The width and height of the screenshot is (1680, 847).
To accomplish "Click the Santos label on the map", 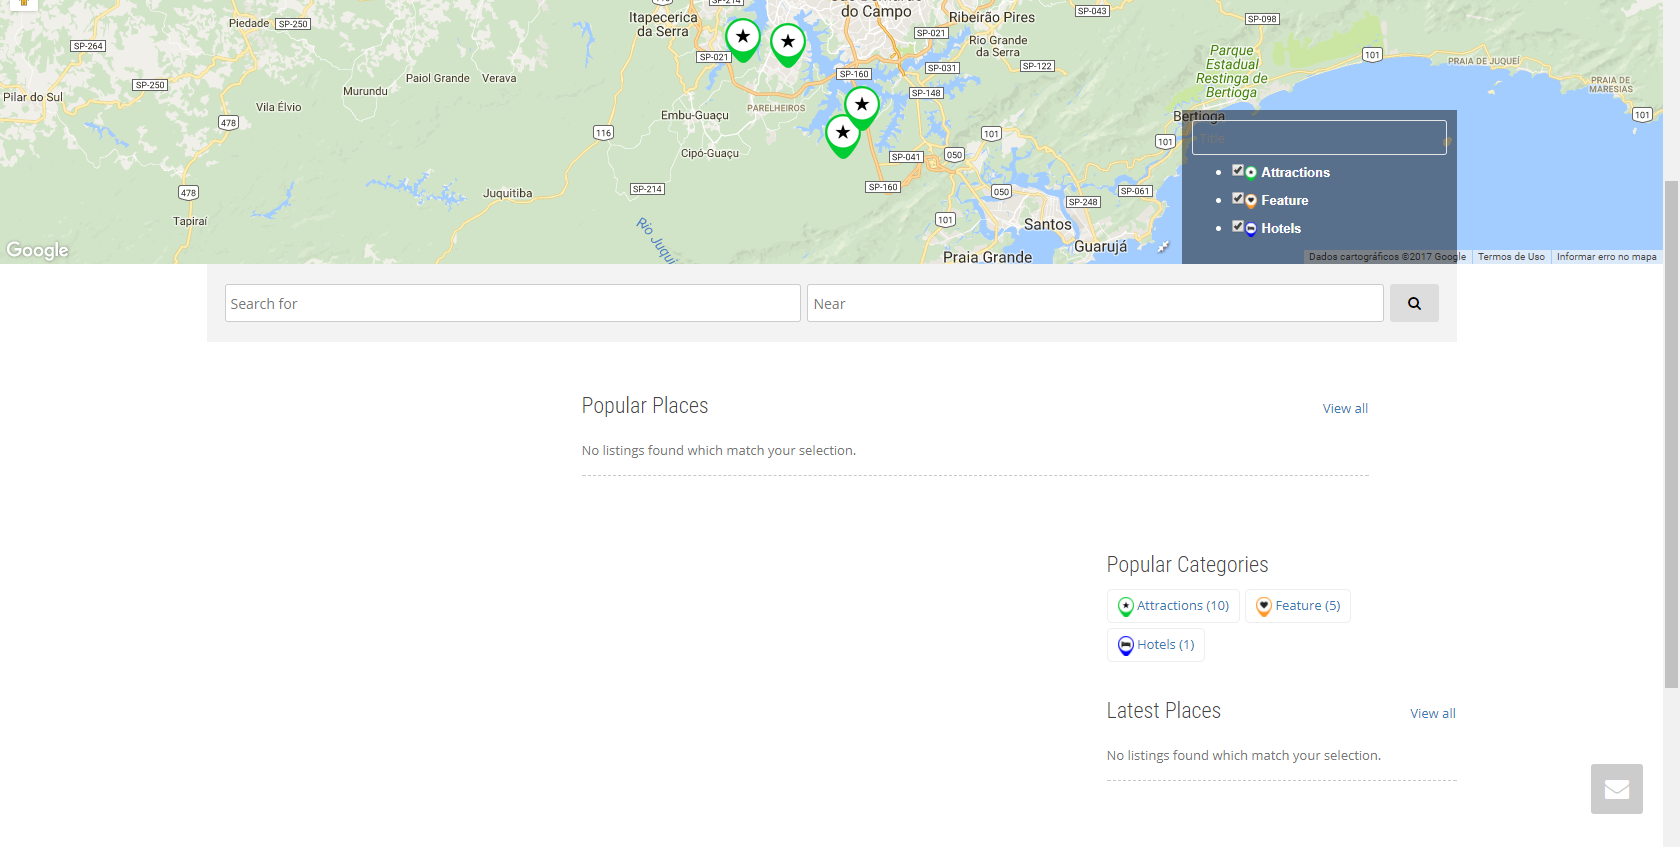I will [1047, 225].
